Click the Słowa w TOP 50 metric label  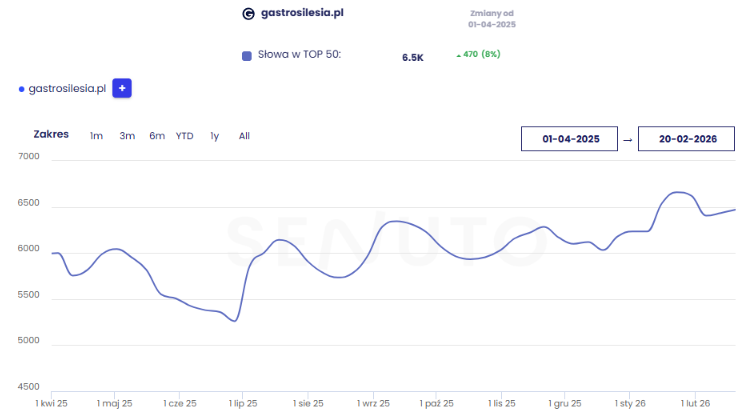(299, 55)
